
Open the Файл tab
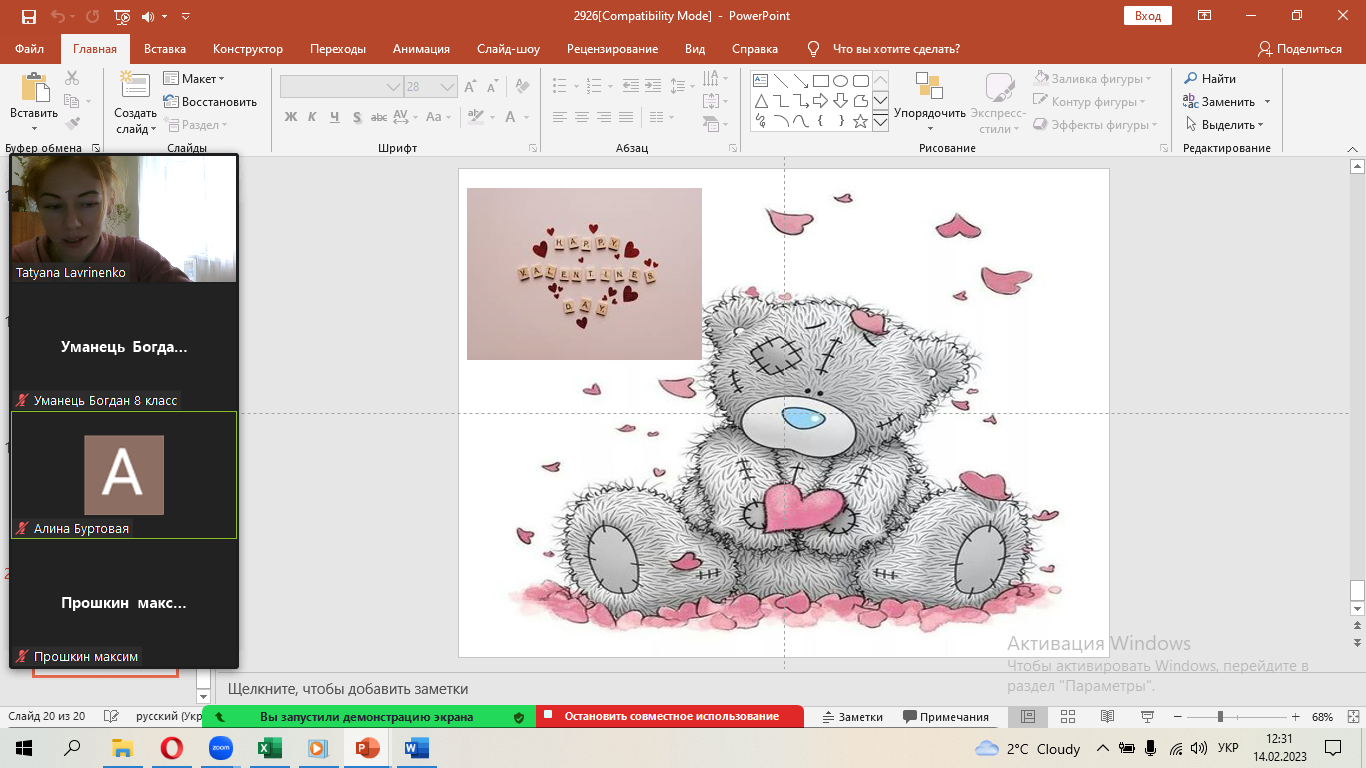[29, 49]
